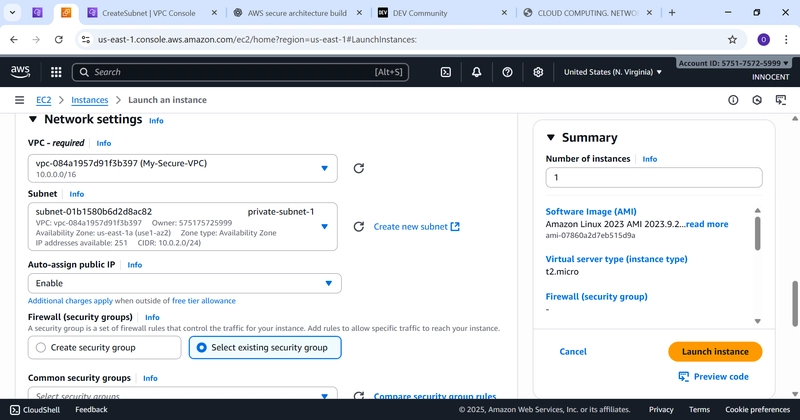Screen dimensions: 800x420
Task: View site information icon in address bar
Action: click(86, 39)
